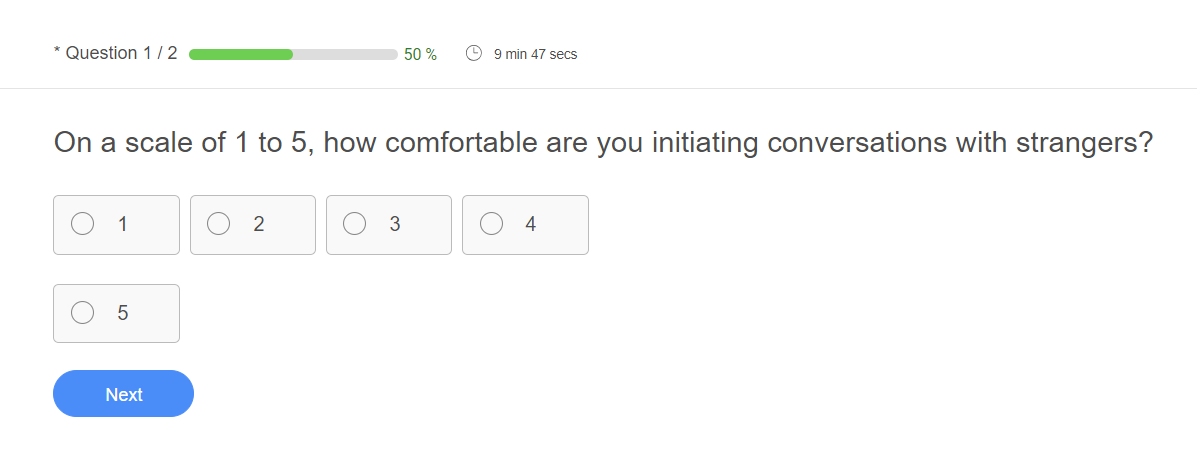1197x454 pixels.
Task: Click the clock icon beside the timer
Action: 474,53
